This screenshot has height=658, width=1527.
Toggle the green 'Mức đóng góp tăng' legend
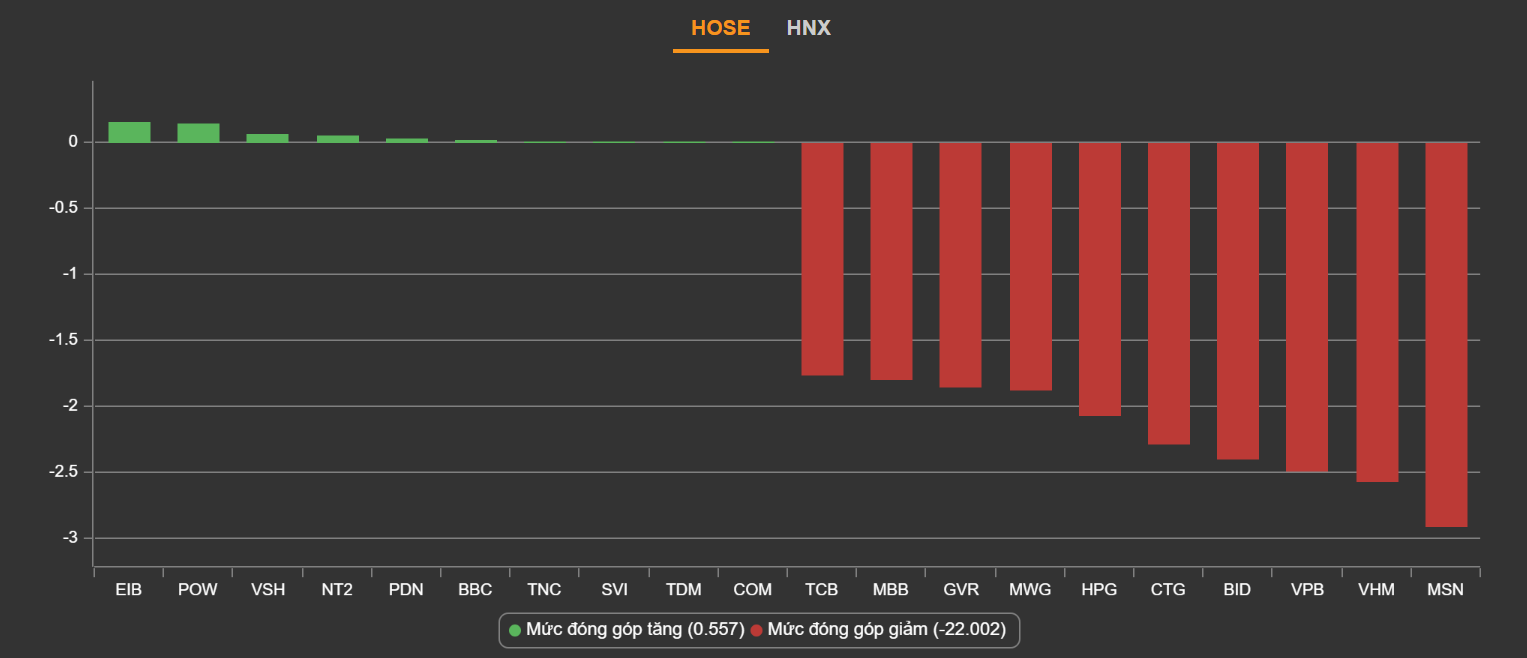tap(626, 630)
